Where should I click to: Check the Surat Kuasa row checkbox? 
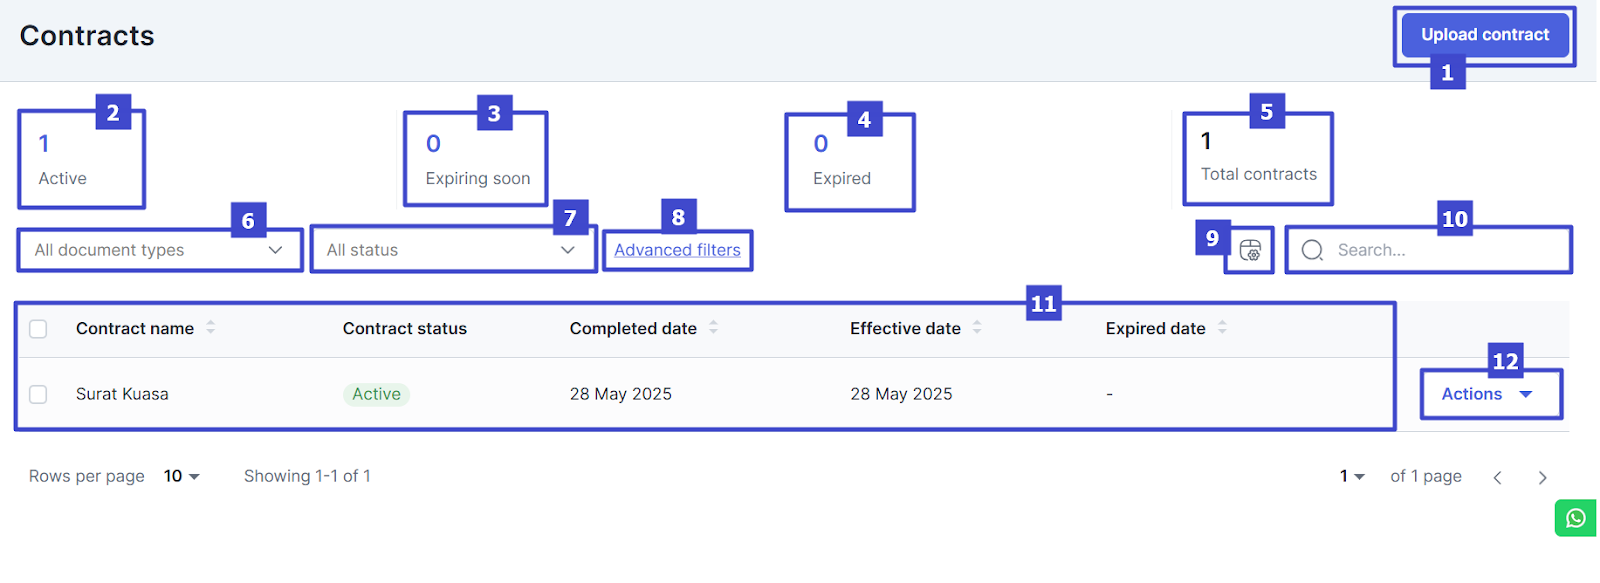click(x=38, y=394)
